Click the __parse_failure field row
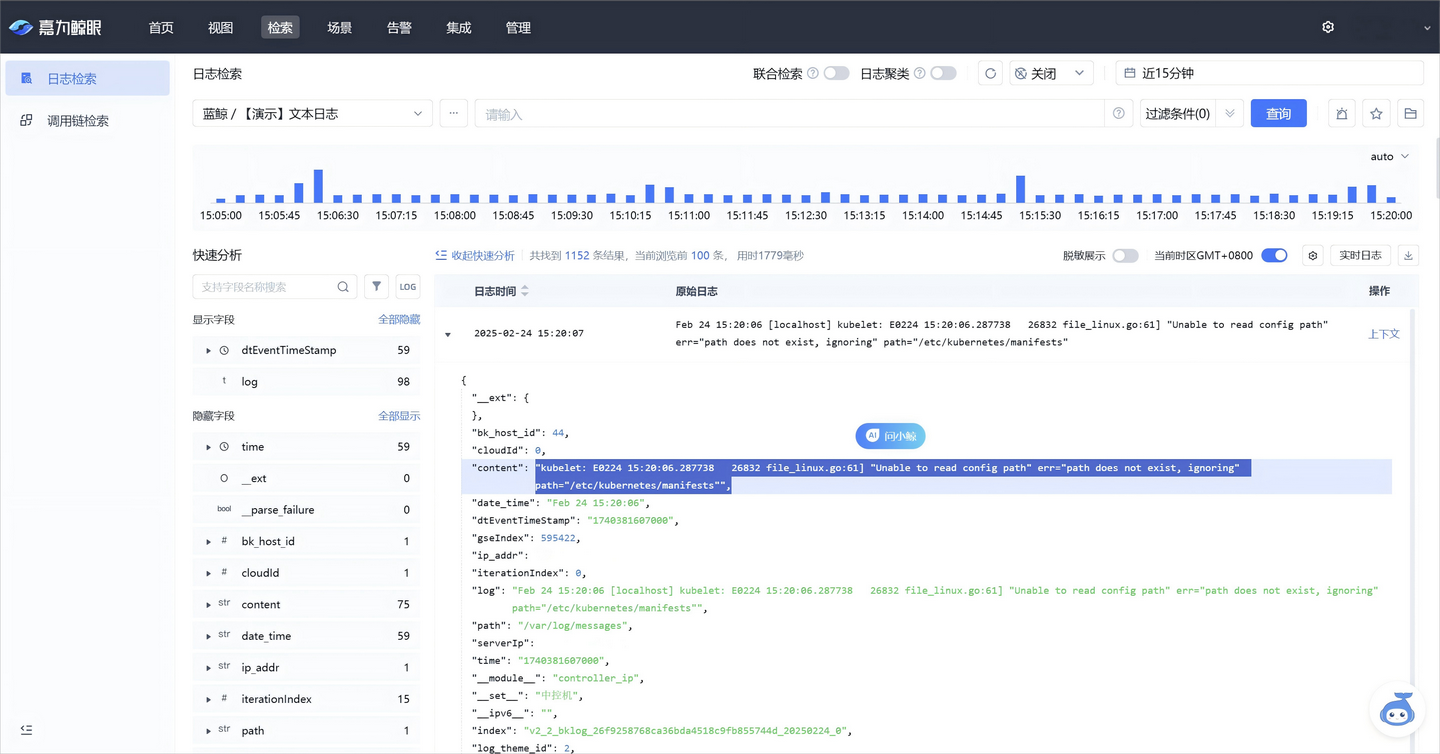 (x=306, y=510)
